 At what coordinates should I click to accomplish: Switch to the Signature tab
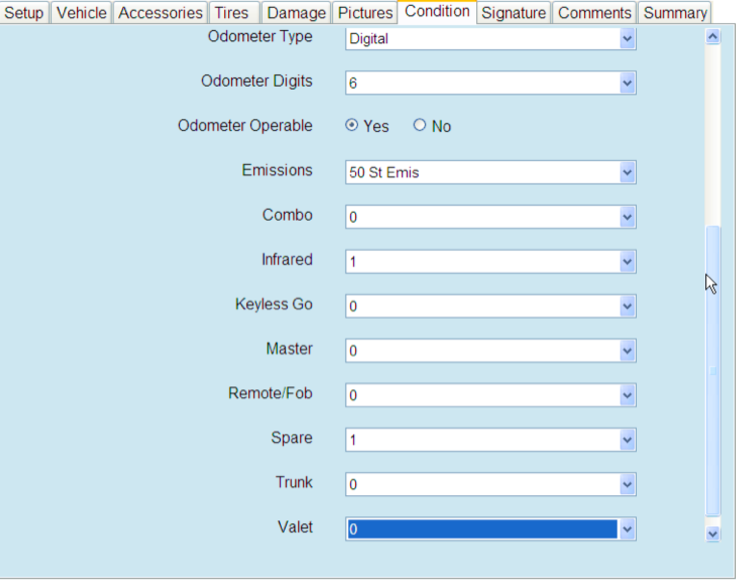click(x=514, y=13)
